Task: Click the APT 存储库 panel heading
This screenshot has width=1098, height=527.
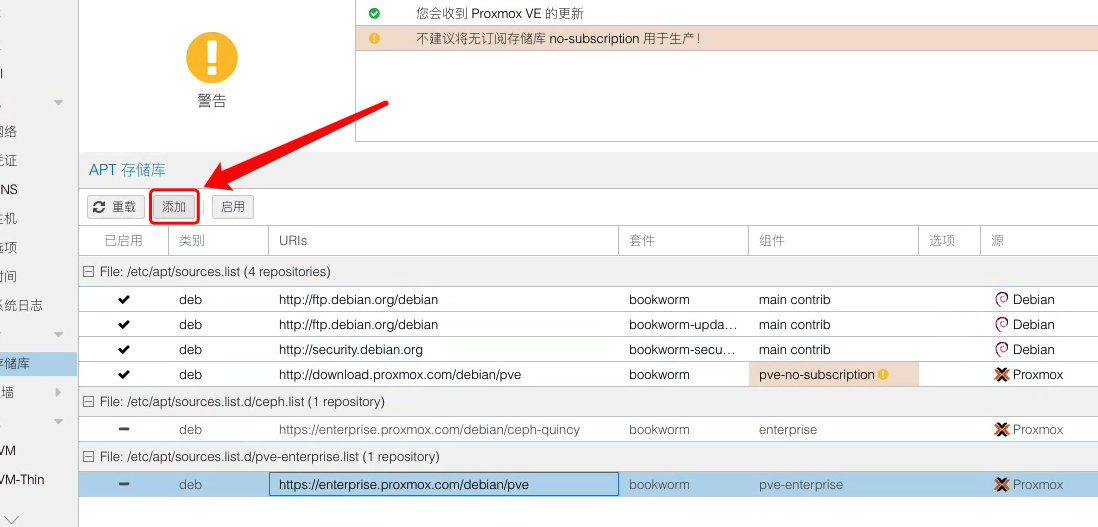Action: [127, 170]
